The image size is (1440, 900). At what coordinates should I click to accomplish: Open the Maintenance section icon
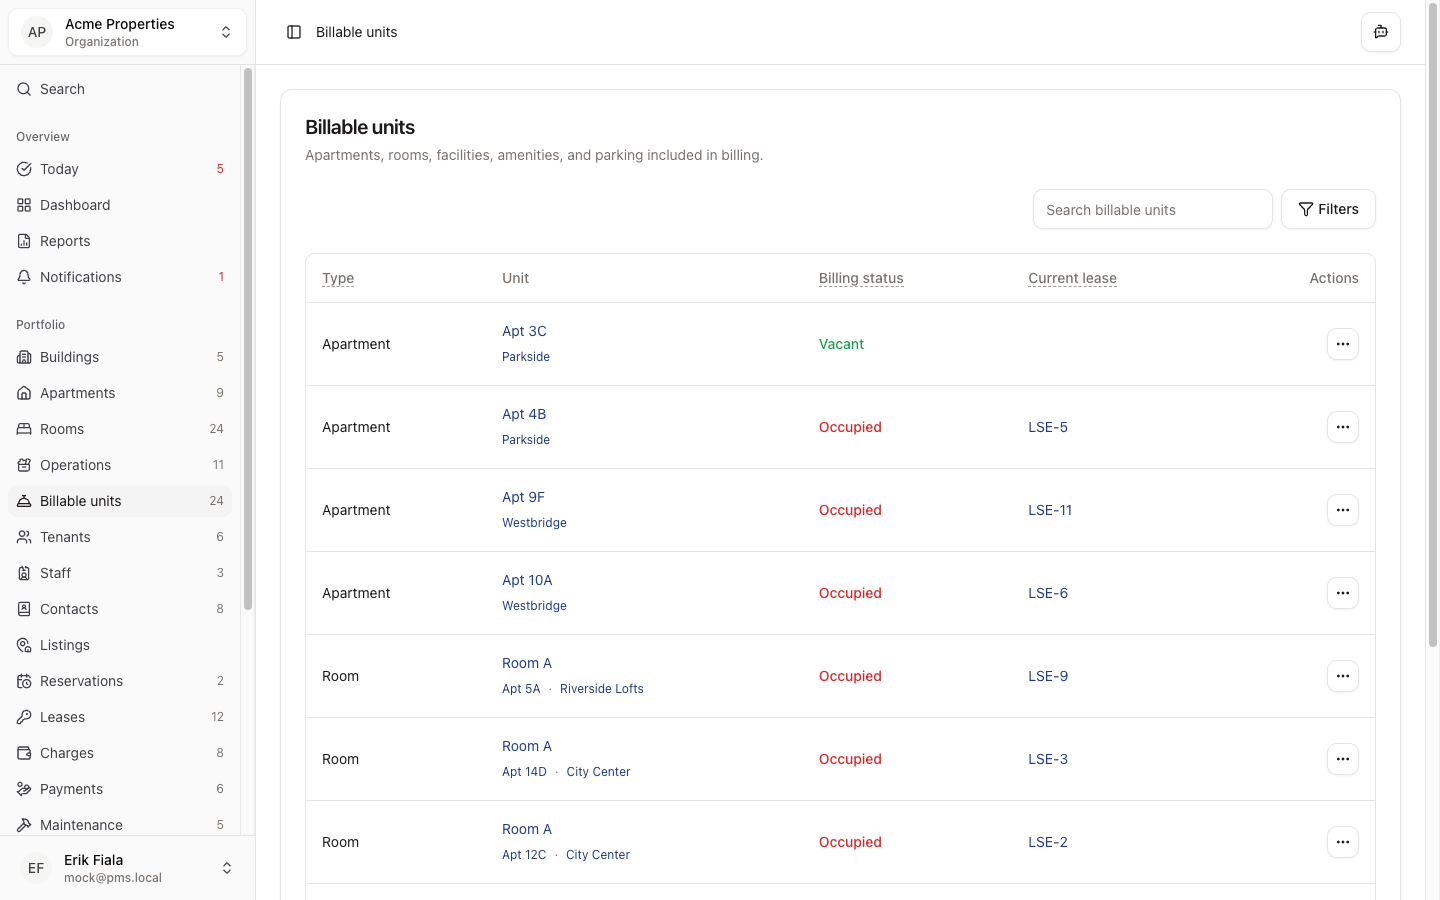[24, 825]
